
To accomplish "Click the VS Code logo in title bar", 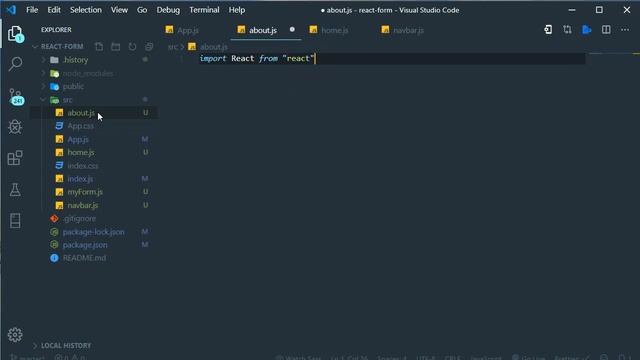I will pyautogui.click(x=11, y=10).
